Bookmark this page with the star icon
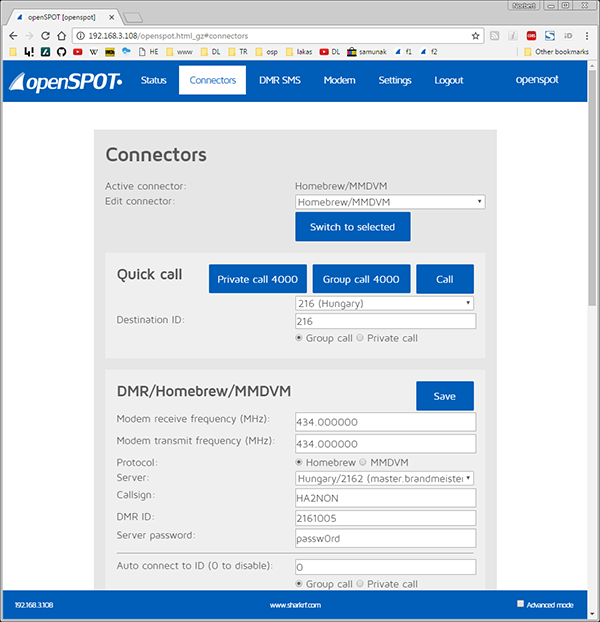This screenshot has height=622, width=600. point(475,36)
